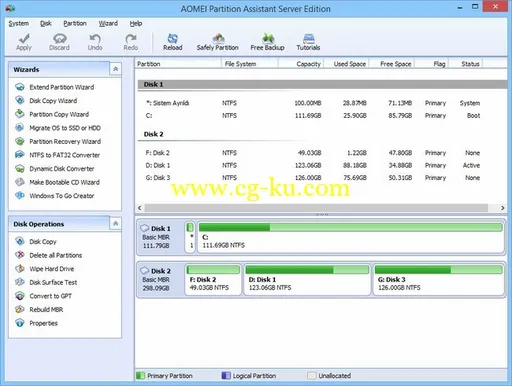The height and width of the screenshot is (386, 512).
Task: Click the Dynamic Disk Converter icon
Action: (20, 169)
